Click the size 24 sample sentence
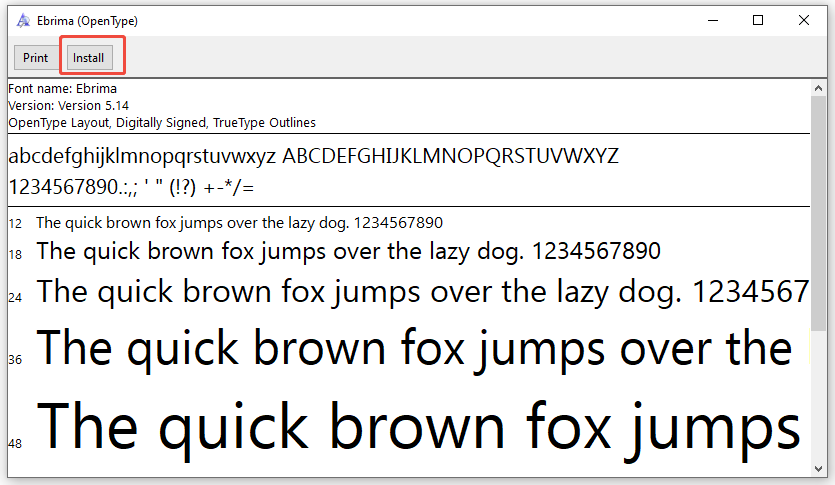 click(x=423, y=292)
